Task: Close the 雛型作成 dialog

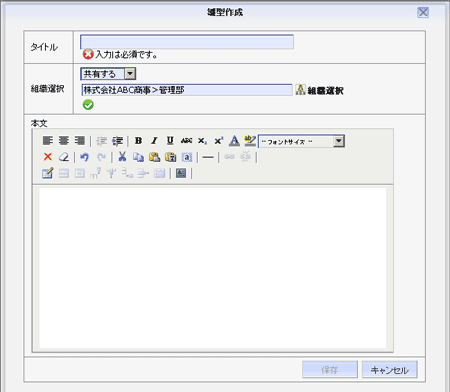Action: click(423, 12)
